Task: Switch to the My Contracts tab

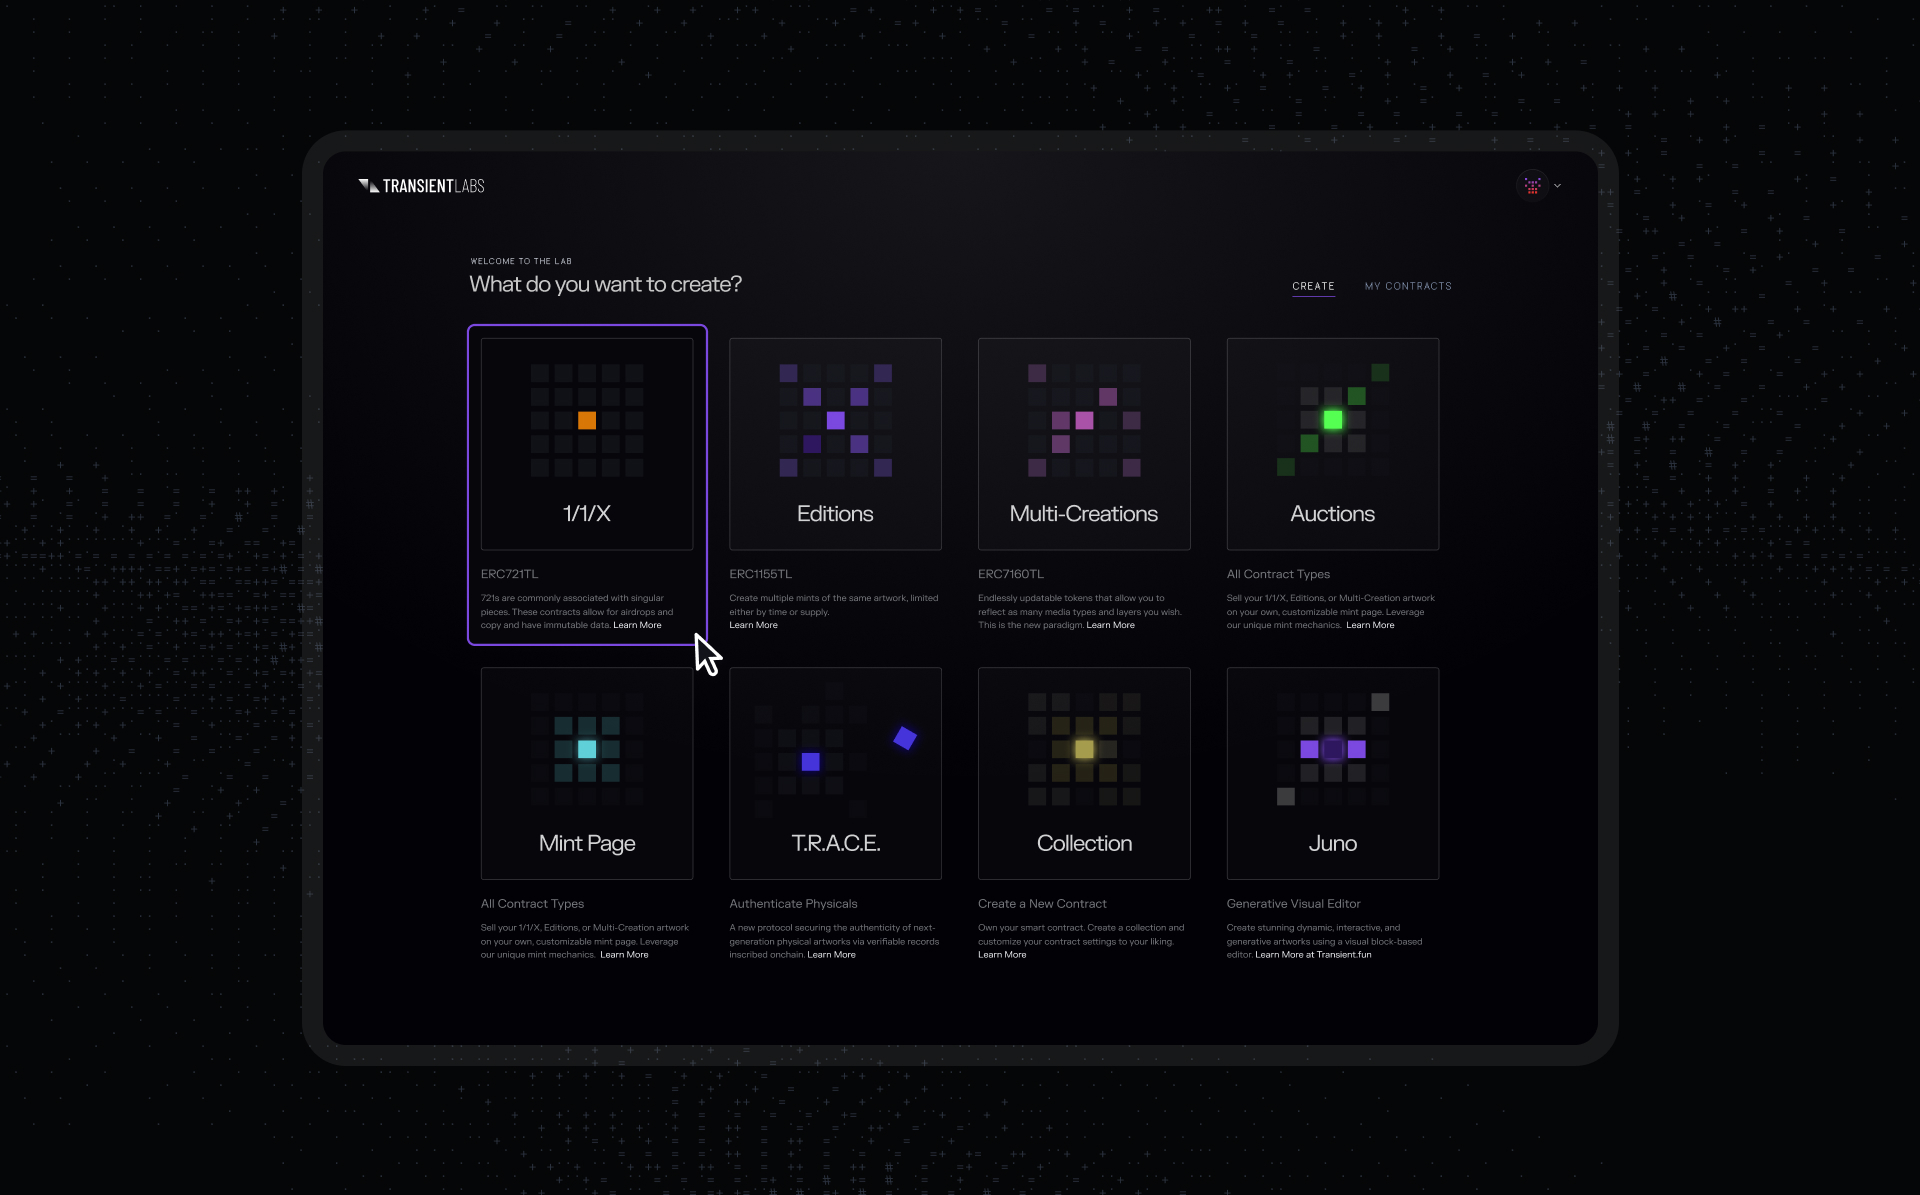Action: tap(1407, 286)
